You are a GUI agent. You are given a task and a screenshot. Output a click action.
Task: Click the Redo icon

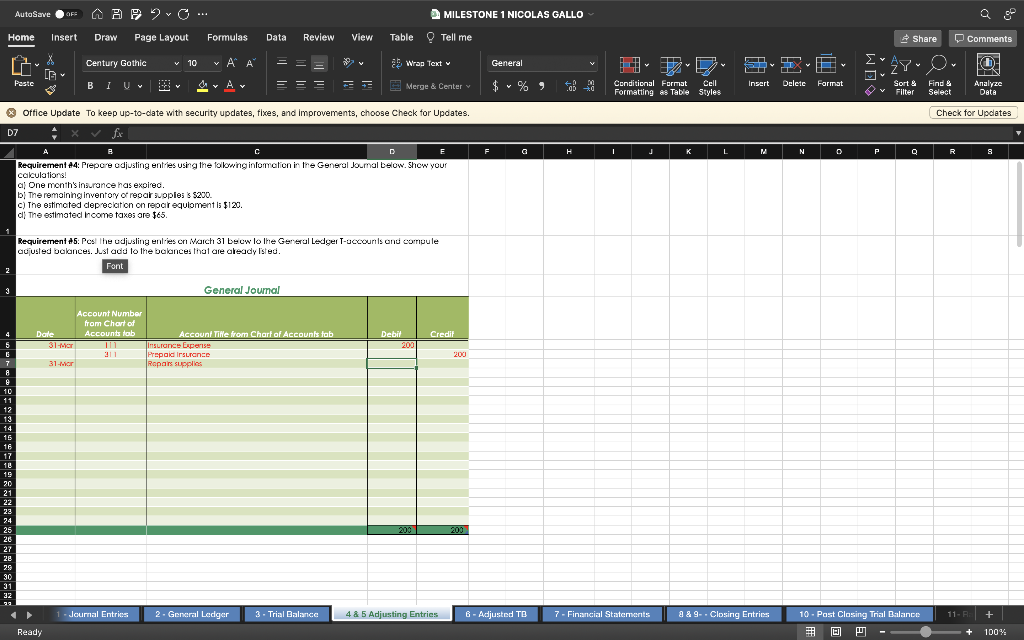[184, 14]
